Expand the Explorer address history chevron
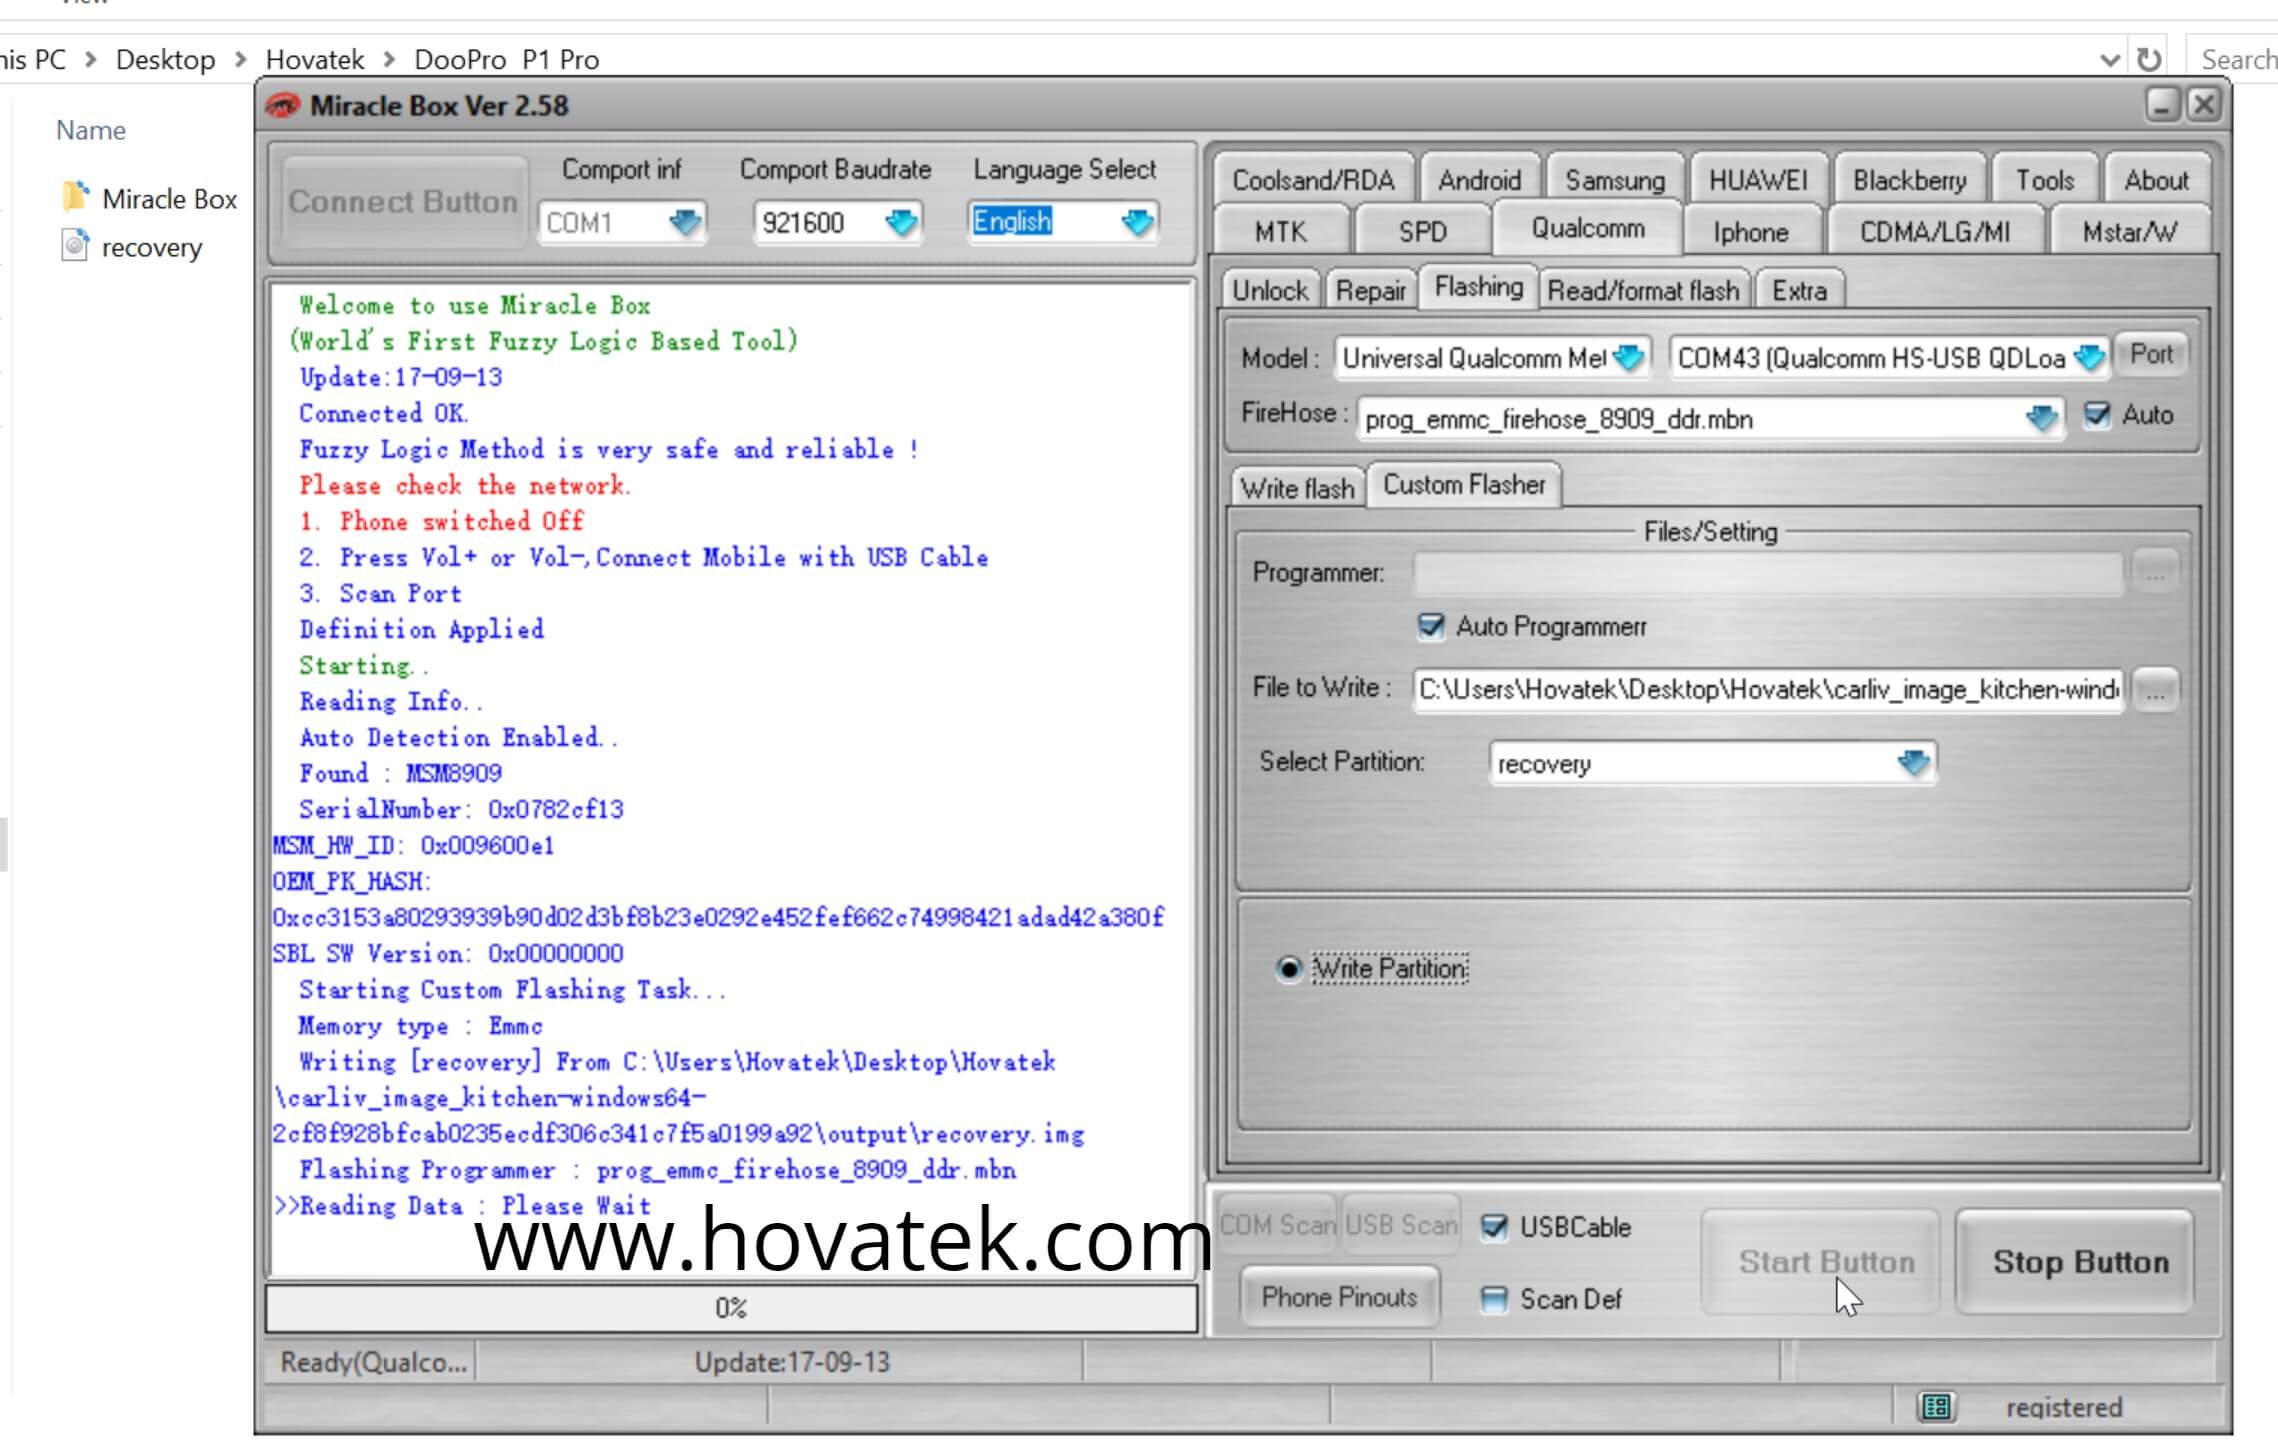Viewport: 2278px width, 1447px height. [2109, 60]
